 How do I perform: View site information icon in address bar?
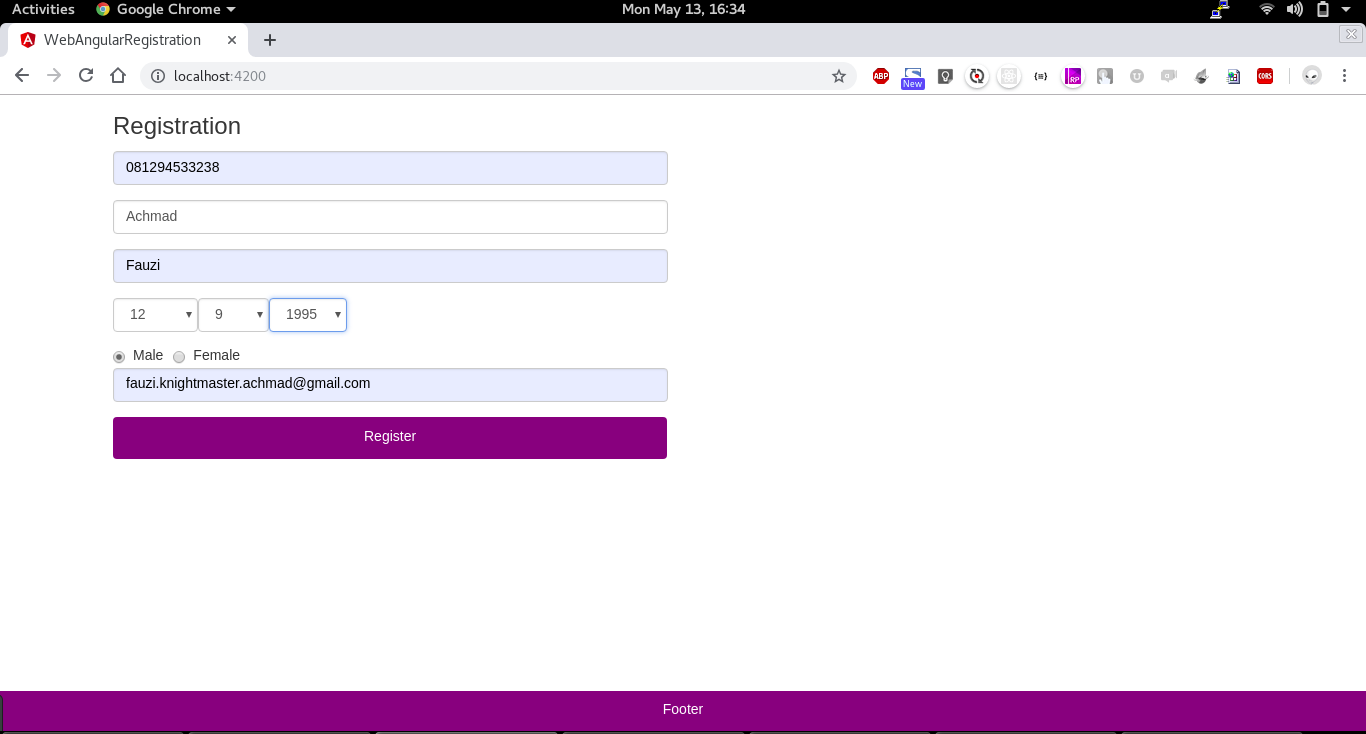coord(157,76)
